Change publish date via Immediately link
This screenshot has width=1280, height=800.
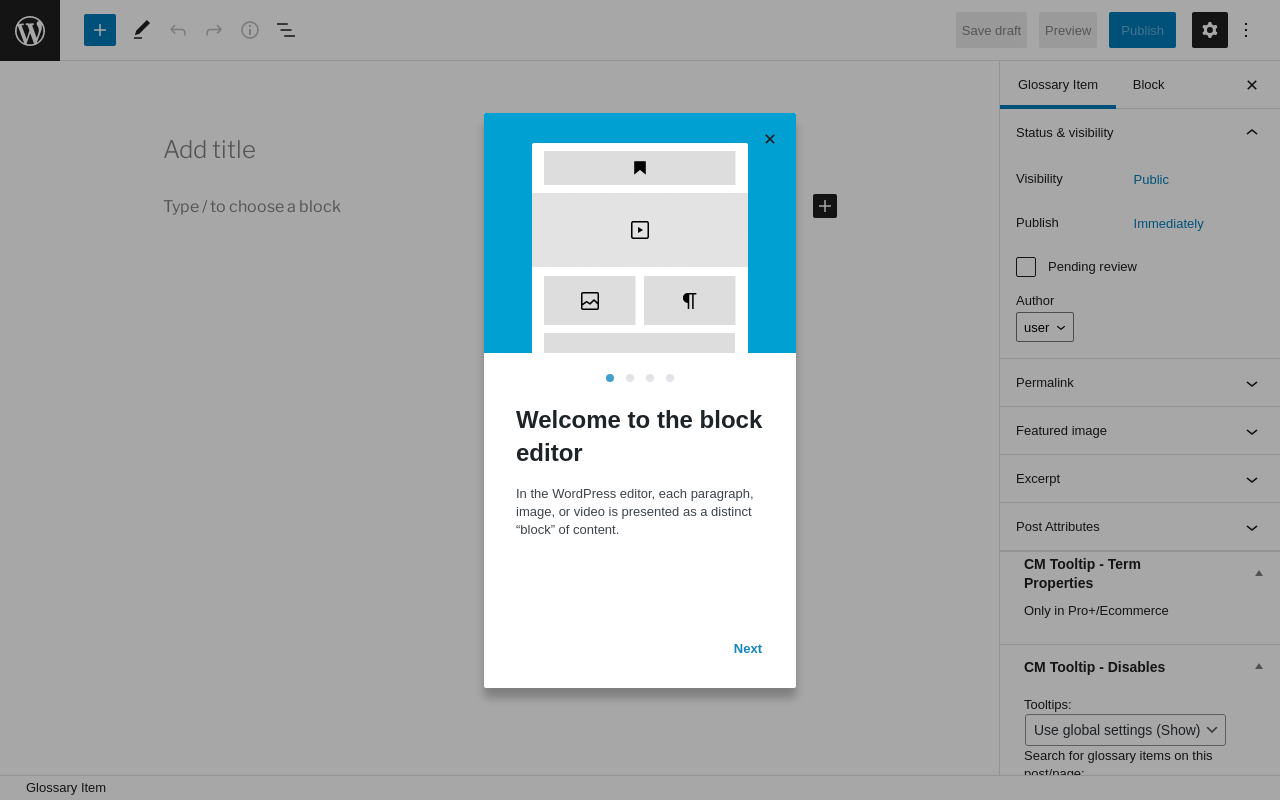pos(1169,224)
